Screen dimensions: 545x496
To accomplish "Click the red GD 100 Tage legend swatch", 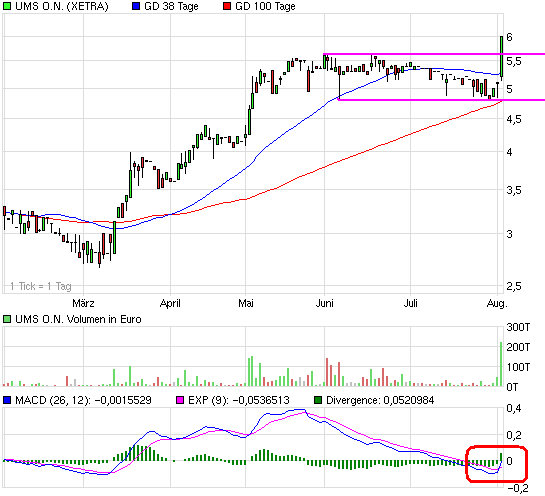I will tap(227, 6).
